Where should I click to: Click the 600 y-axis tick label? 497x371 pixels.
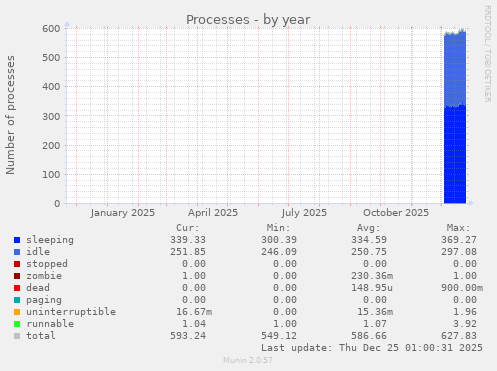(x=51, y=29)
